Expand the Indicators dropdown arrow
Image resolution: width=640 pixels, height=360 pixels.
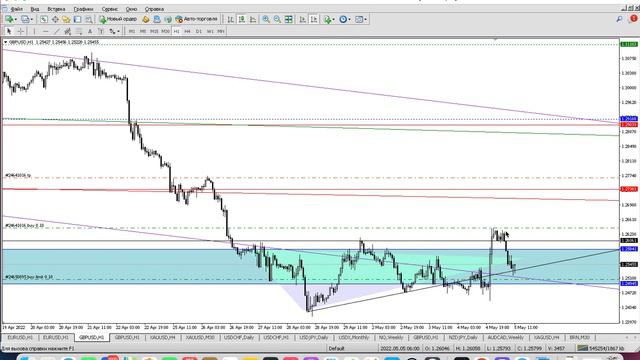click(333, 19)
